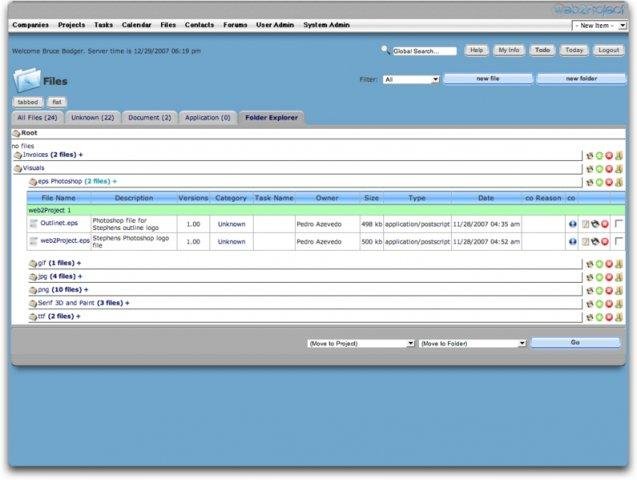Open the Move to Project dropdown

click(x=360, y=343)
